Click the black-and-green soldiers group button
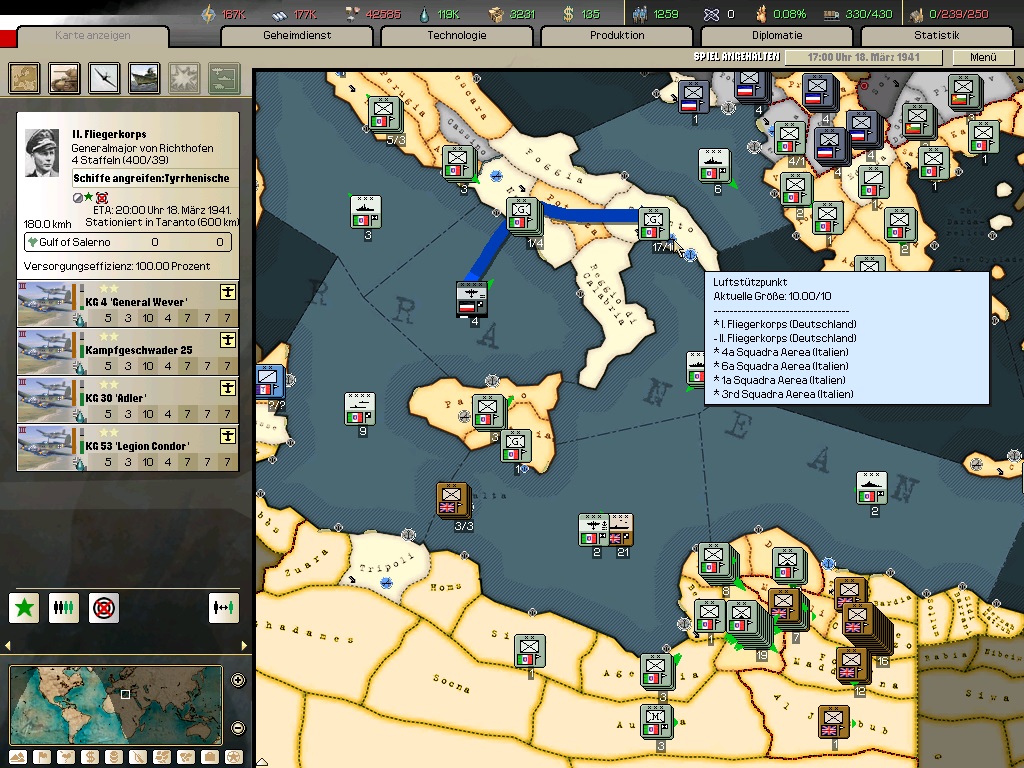The image size is (1024, 768). click(64, 608)
